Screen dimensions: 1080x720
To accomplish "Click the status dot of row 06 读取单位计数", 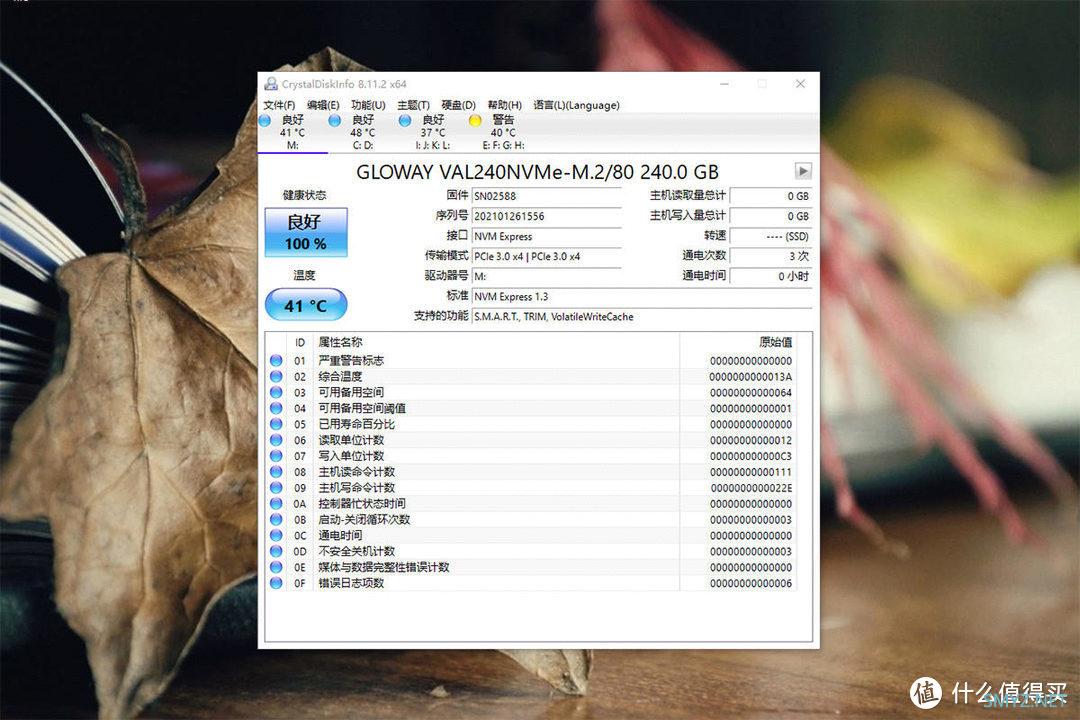I will pyautogui.click(x=276, y=440).
